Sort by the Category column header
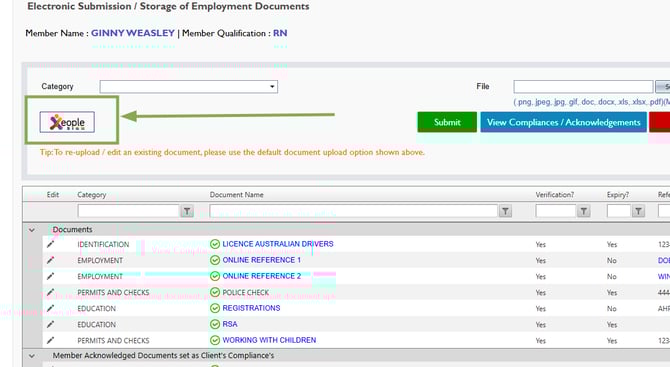 click(x=91, y=195)
